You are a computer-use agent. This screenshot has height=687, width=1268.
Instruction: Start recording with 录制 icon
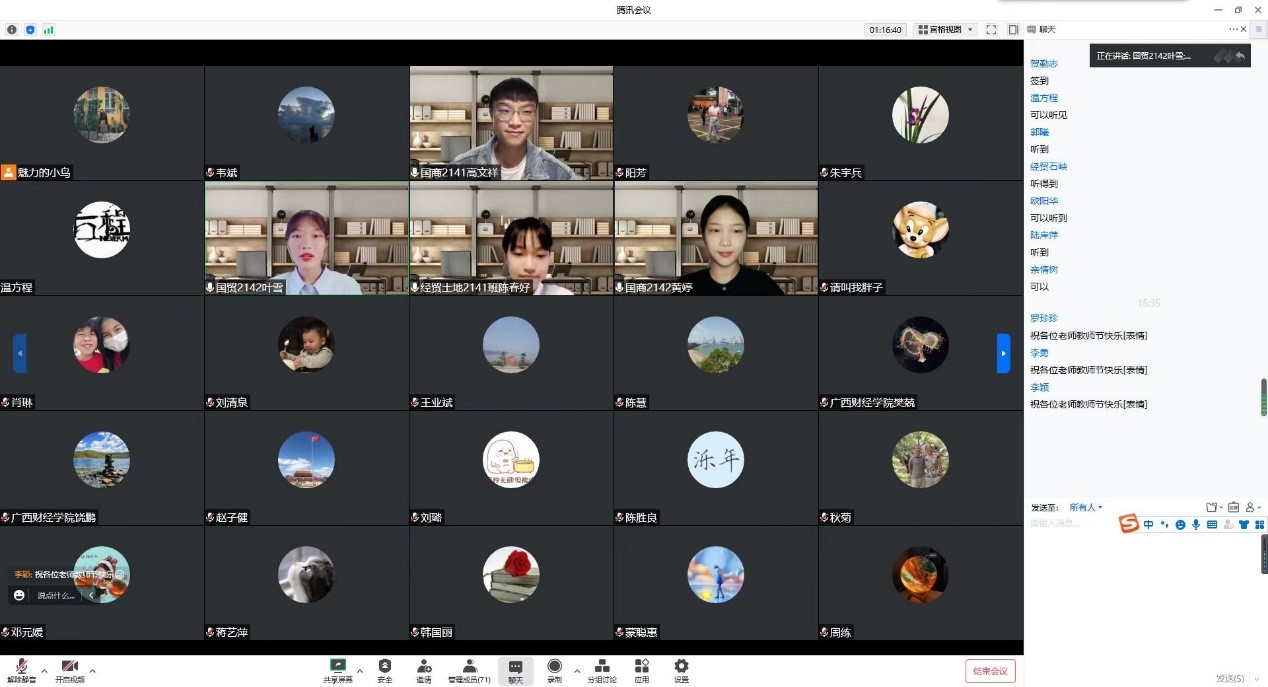tap(554, 669)
